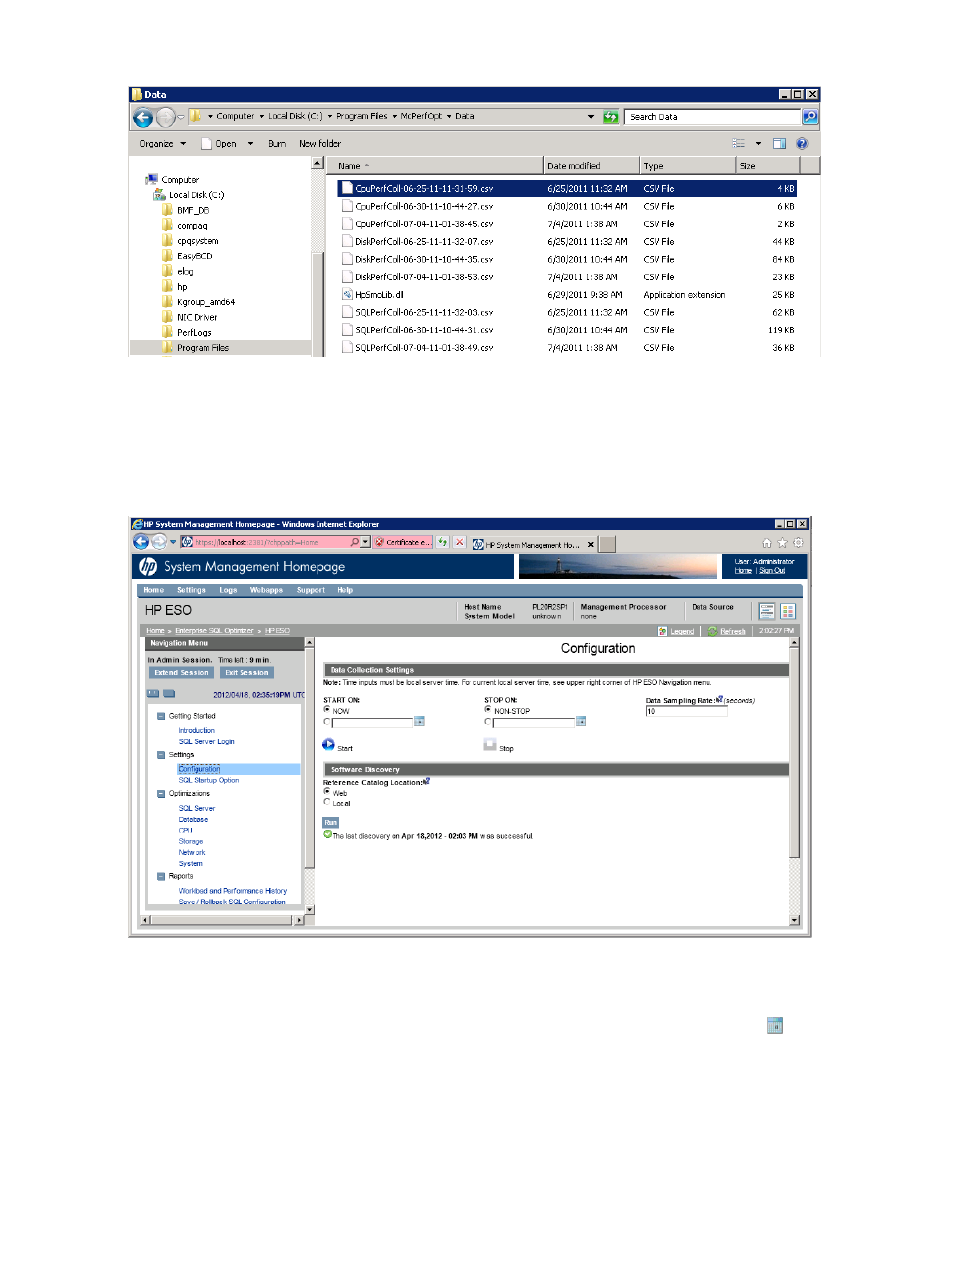Open the IE Home icon
This screenshot has width=954, height=1270.
[x=767, y=543]
